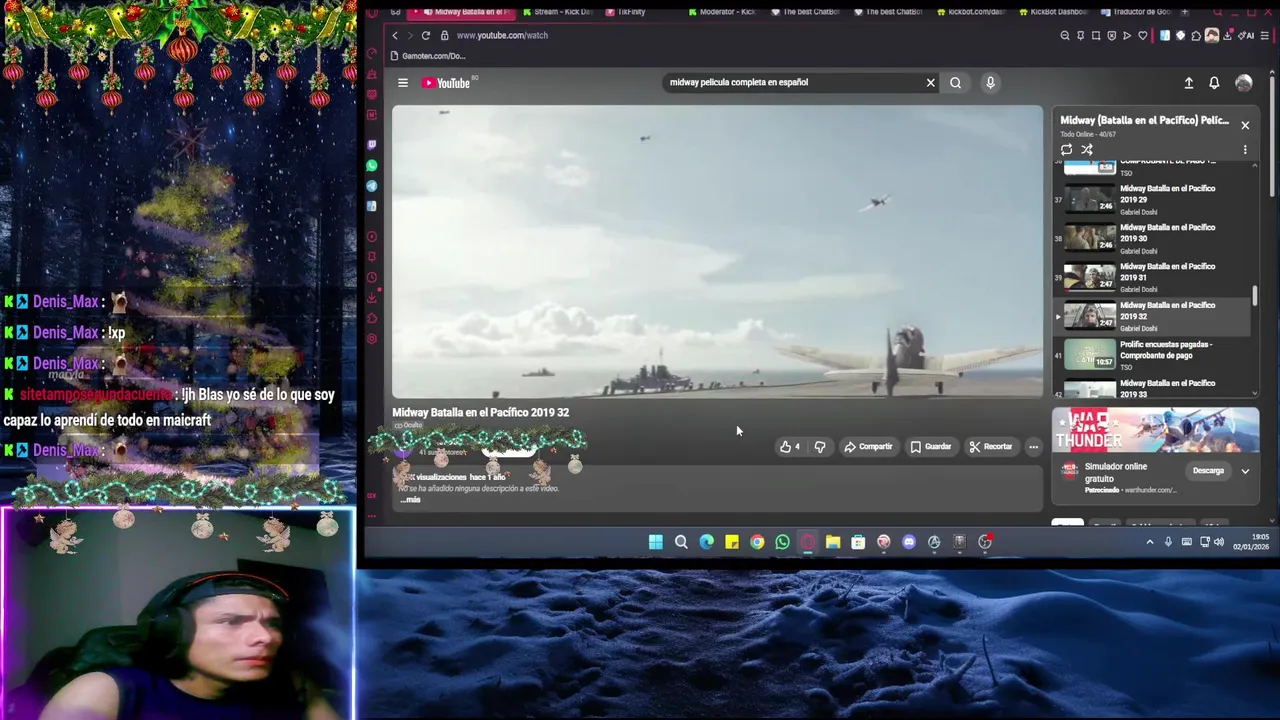
Task: Switch to the Traductor de Google tab
Action: coord(1134,12)
